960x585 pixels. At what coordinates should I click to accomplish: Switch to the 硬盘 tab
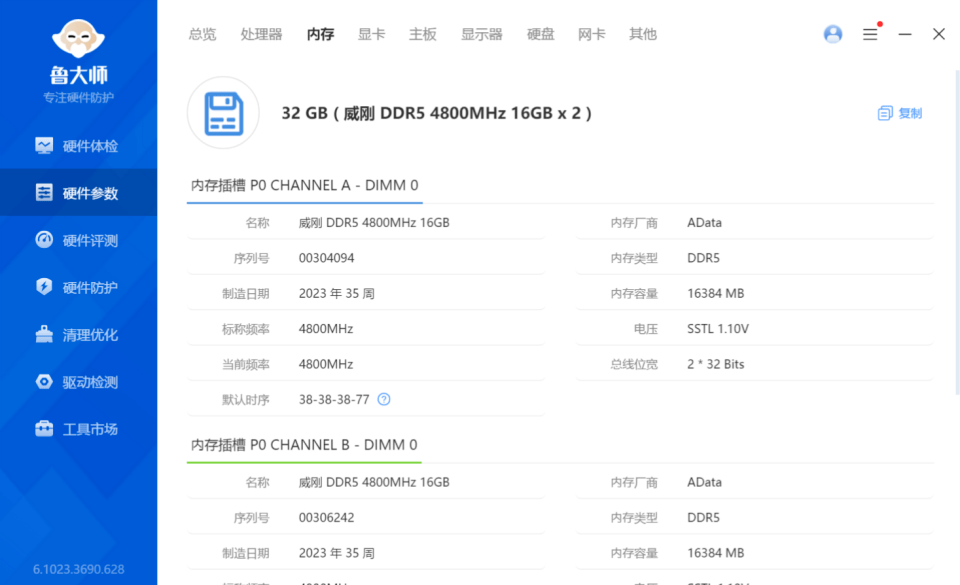click(x=540, y=33)
